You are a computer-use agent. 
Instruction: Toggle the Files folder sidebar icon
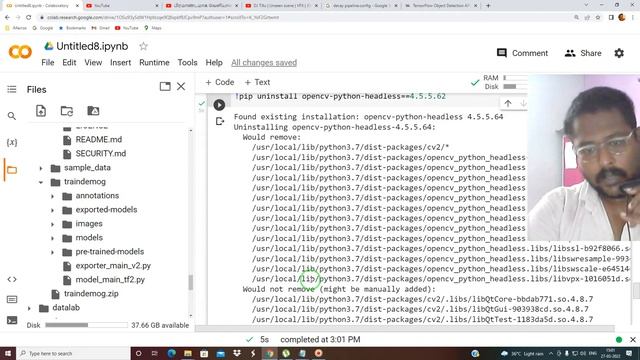(12, 170)
